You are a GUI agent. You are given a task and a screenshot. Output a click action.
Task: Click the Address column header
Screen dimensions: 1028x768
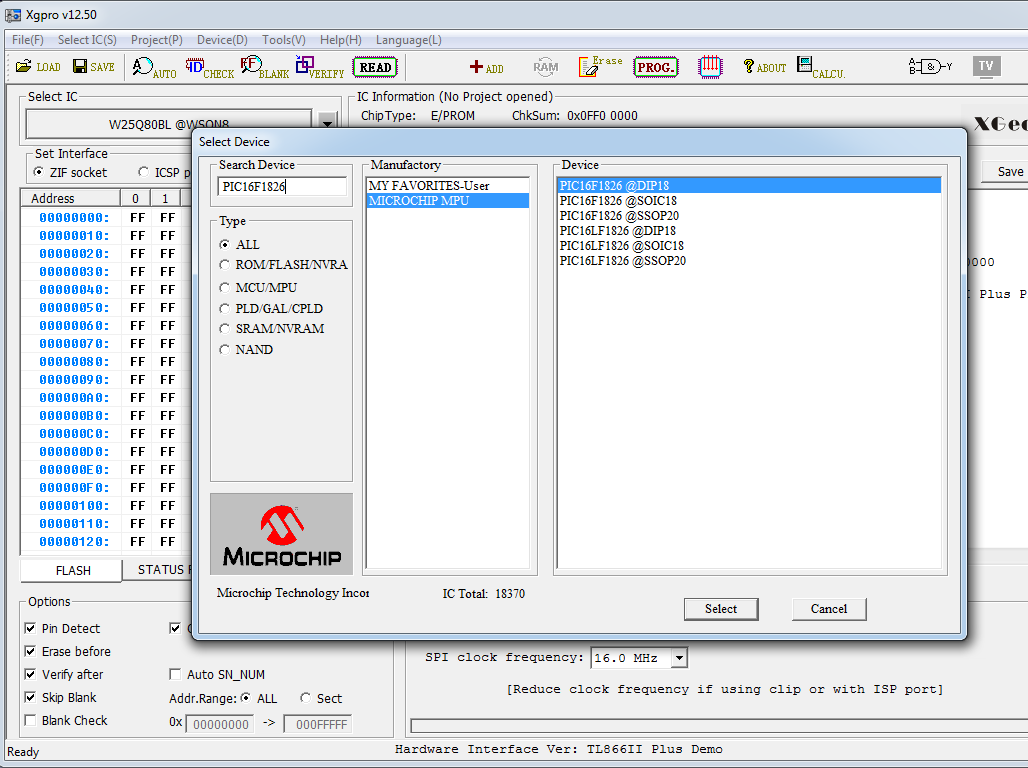70,198
